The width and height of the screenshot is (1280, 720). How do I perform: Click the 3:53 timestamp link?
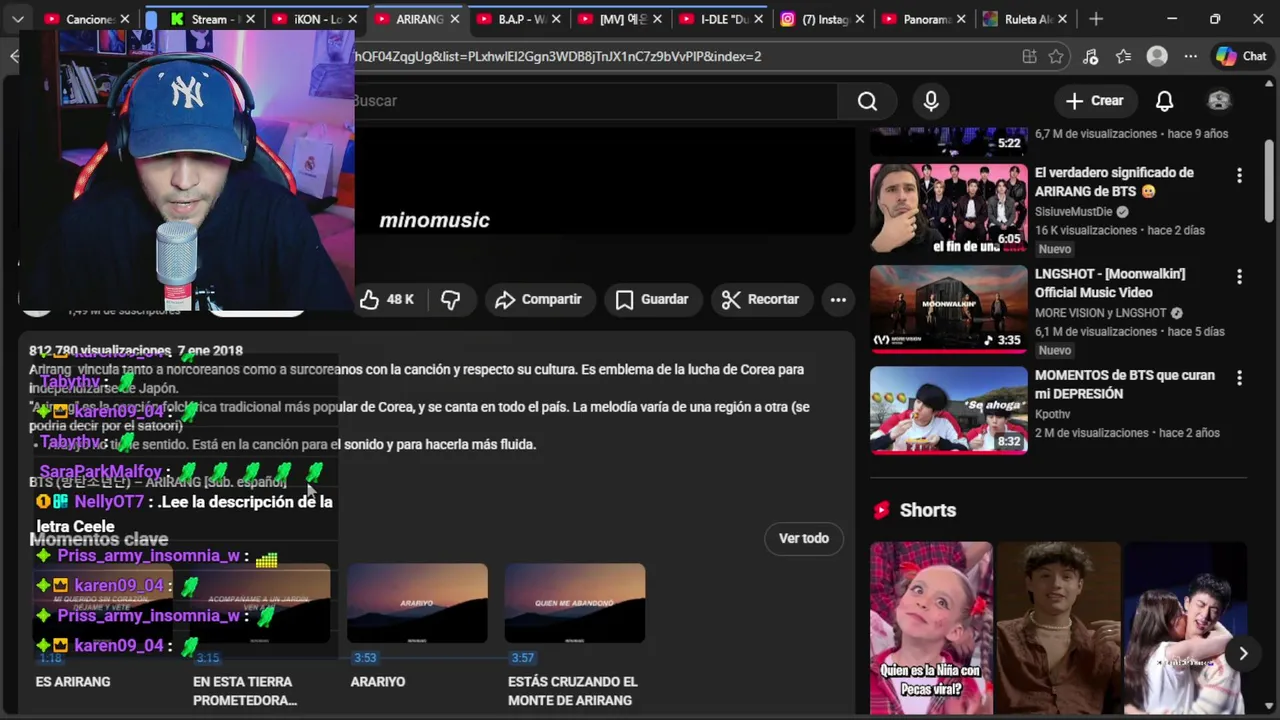365,658
